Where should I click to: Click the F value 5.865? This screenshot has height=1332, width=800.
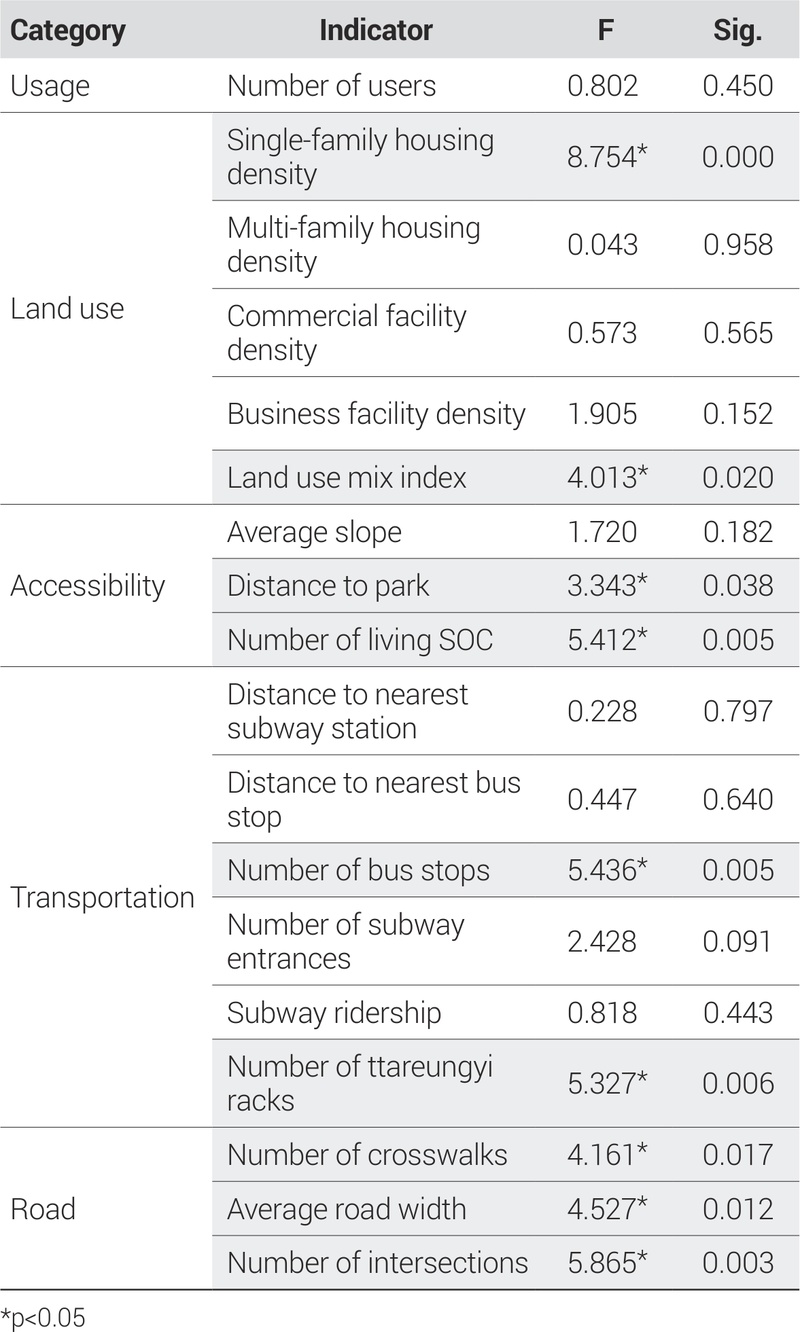(x=607, y=1263)
